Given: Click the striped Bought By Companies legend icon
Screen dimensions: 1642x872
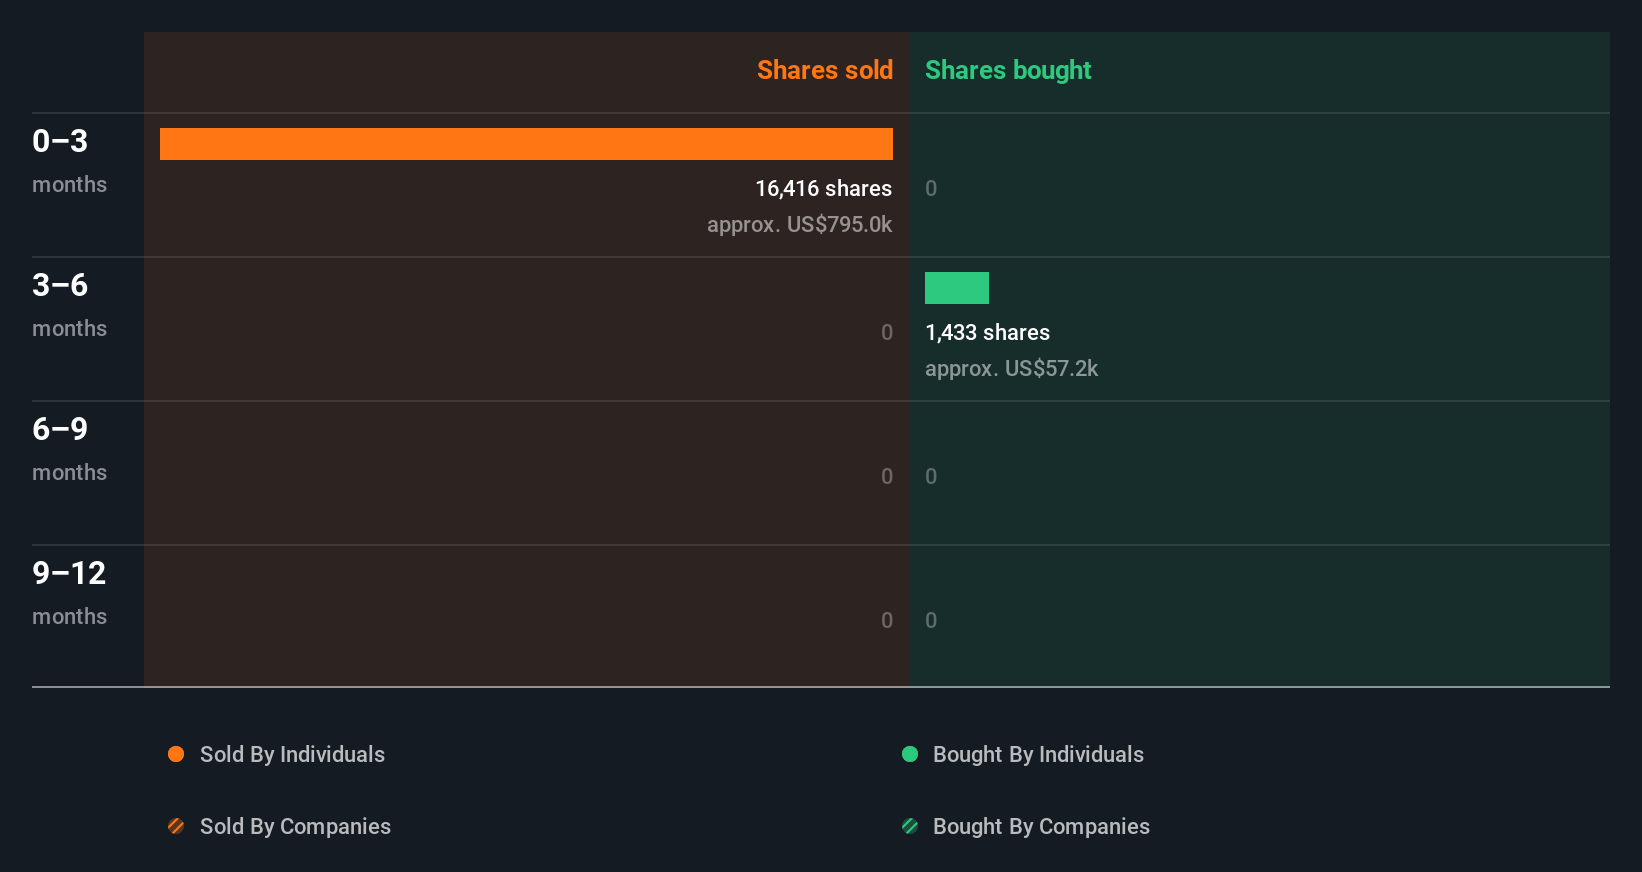Looking at the screenshot, I should pyautogui.click(x=910, y=826).
